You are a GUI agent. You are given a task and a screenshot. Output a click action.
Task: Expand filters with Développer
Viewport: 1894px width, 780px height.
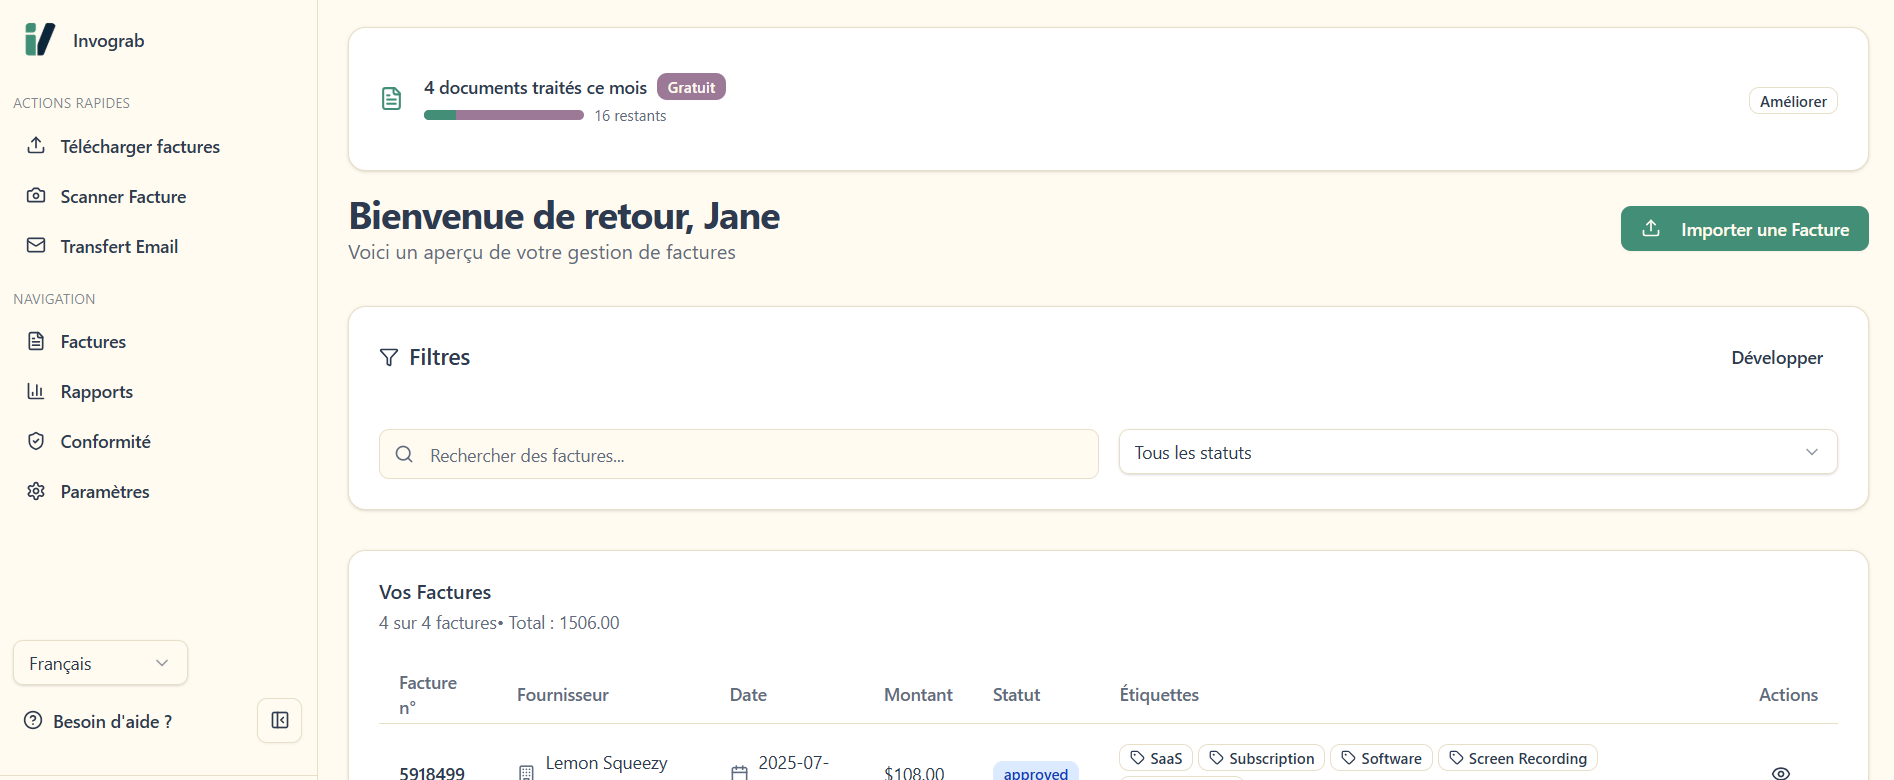pos(1777,358)
